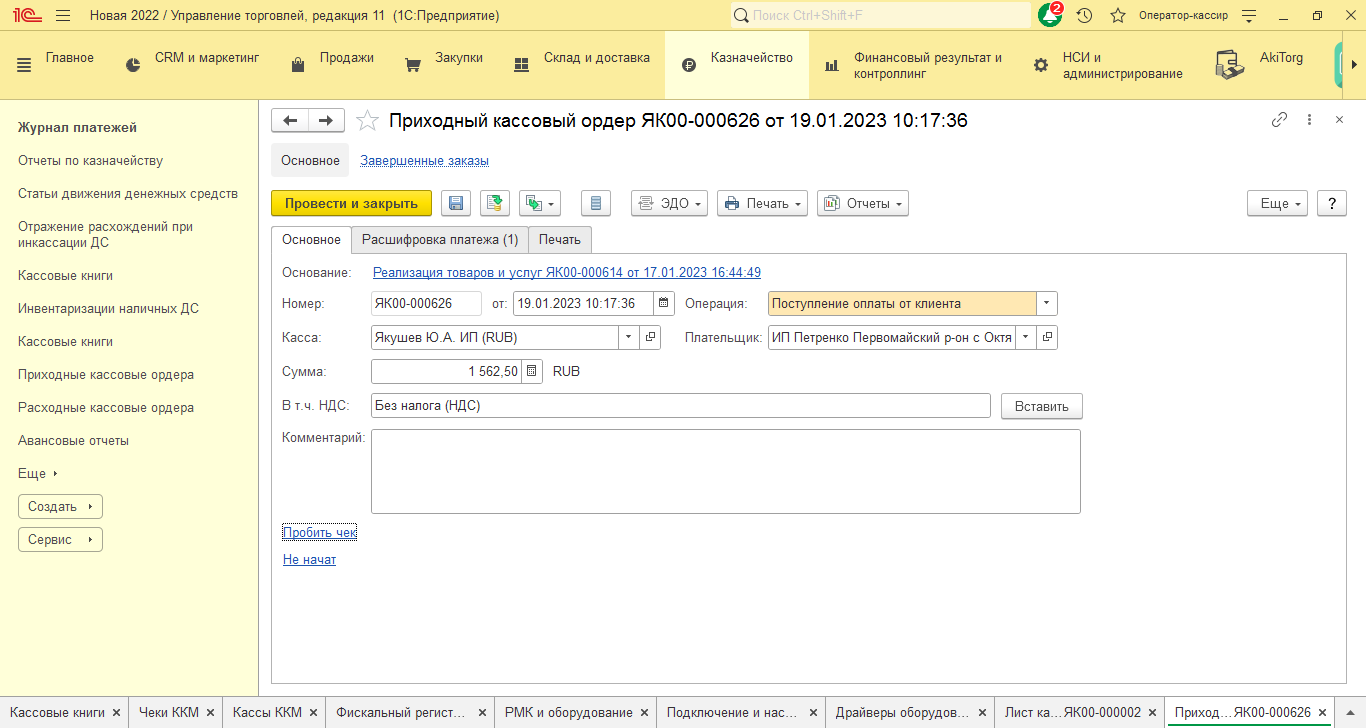The height and width of the screenshot is (728, 1366).
Task: Open the history clock icon
Action: 1084,16
